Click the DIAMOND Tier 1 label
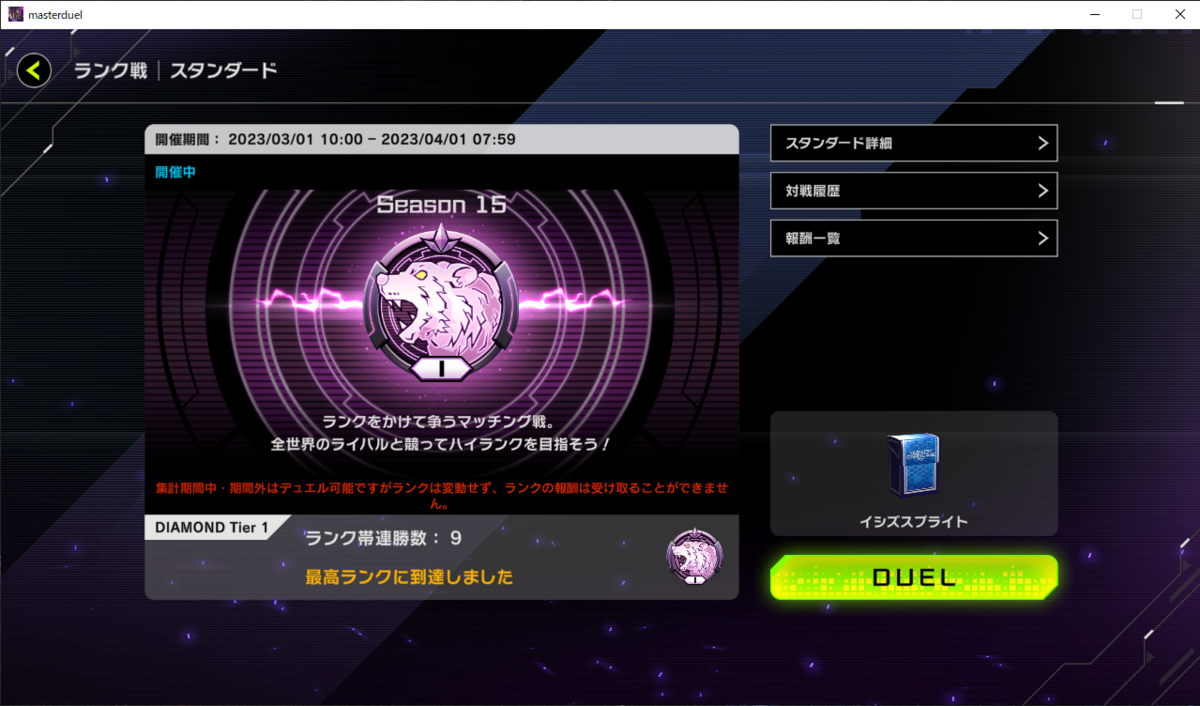The height and width of the screenshot is (706, 1200). [x=212, y=528]
